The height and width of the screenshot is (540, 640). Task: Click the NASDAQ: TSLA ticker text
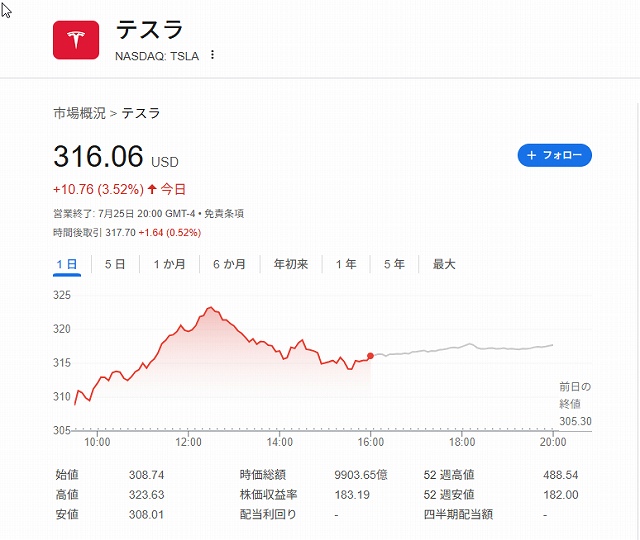pos(157,56)
